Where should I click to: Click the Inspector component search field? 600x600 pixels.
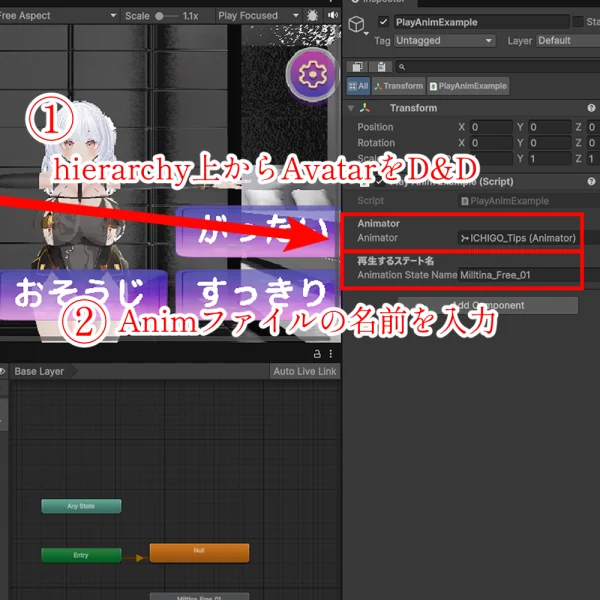[498, 67]
